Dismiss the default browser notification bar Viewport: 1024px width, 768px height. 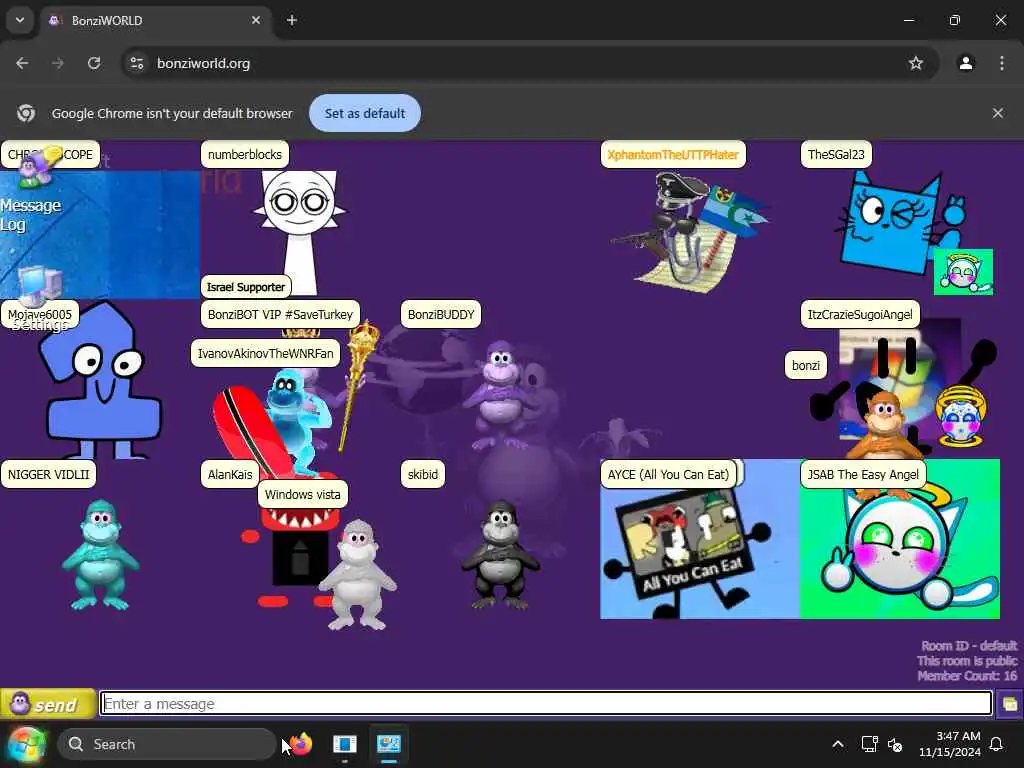(x=998, y=113)
